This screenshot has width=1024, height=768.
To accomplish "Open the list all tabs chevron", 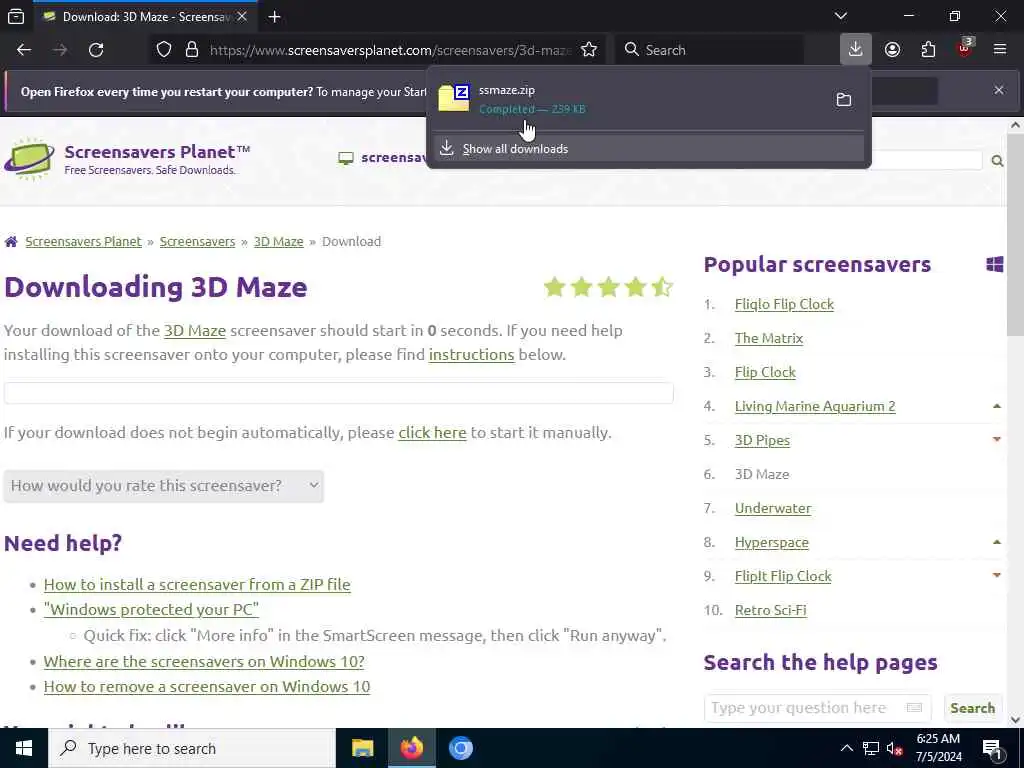I will click(840, 16).
